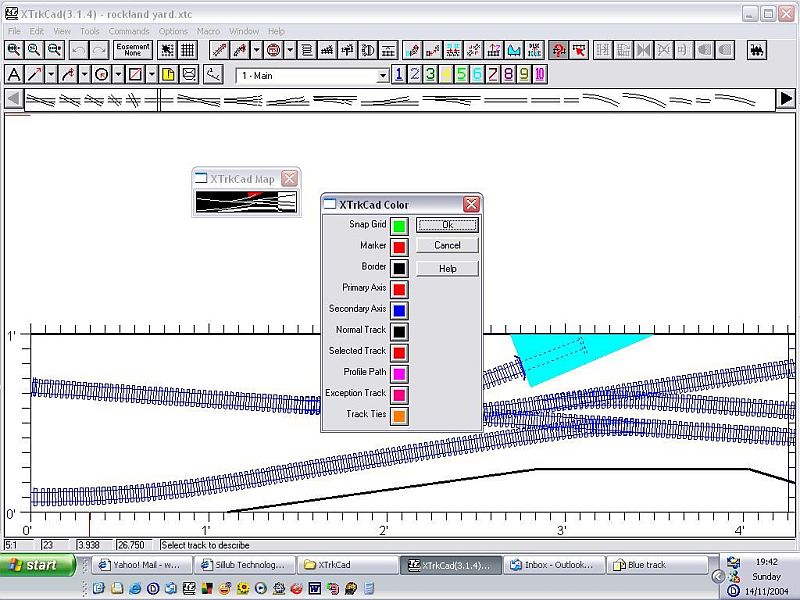The width and height of the screenshot is (800, 600).
Task: Toggle layer 5 visibility button
Action: coord(462,74)
